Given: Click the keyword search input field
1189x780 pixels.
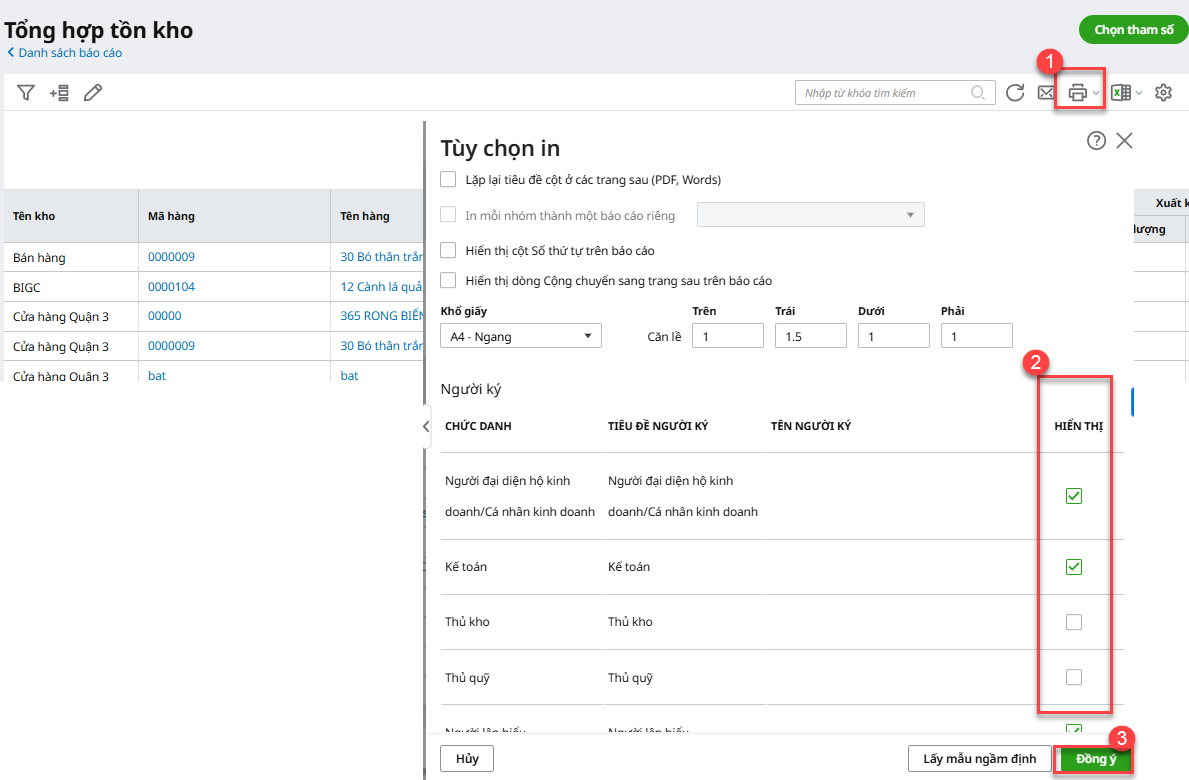Looking at the screenshot, I should coord(885,93).
